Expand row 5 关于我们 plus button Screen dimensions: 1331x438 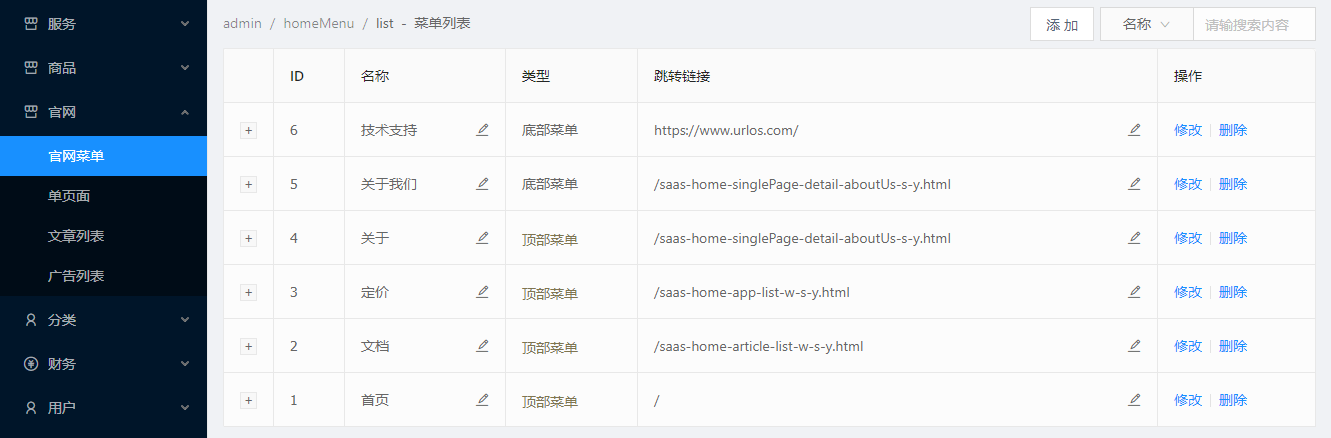[x=249, y=184]
